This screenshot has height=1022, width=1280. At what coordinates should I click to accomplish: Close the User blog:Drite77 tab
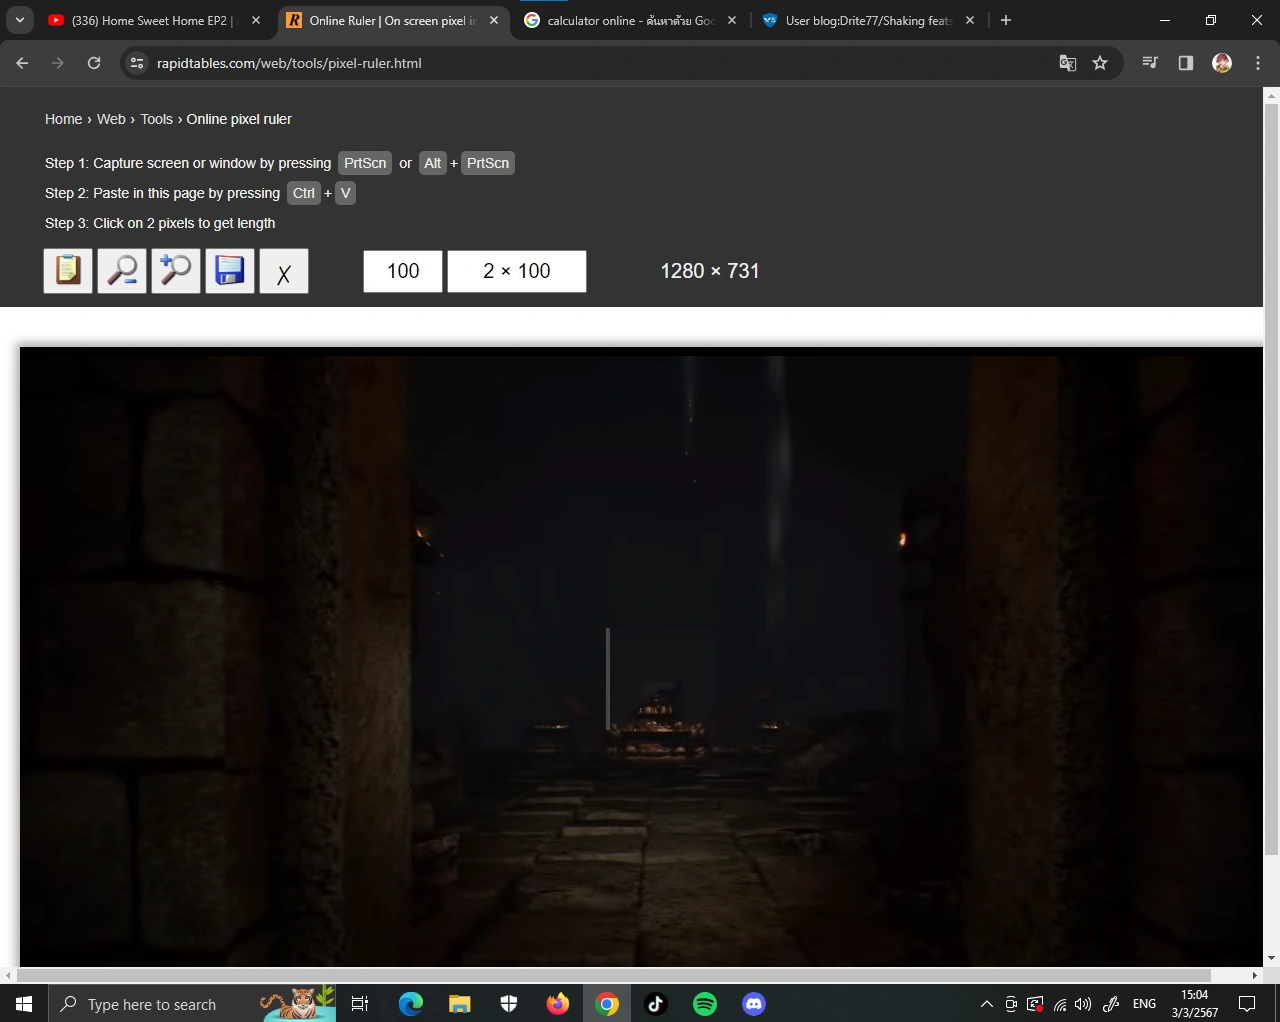(970, 20)
